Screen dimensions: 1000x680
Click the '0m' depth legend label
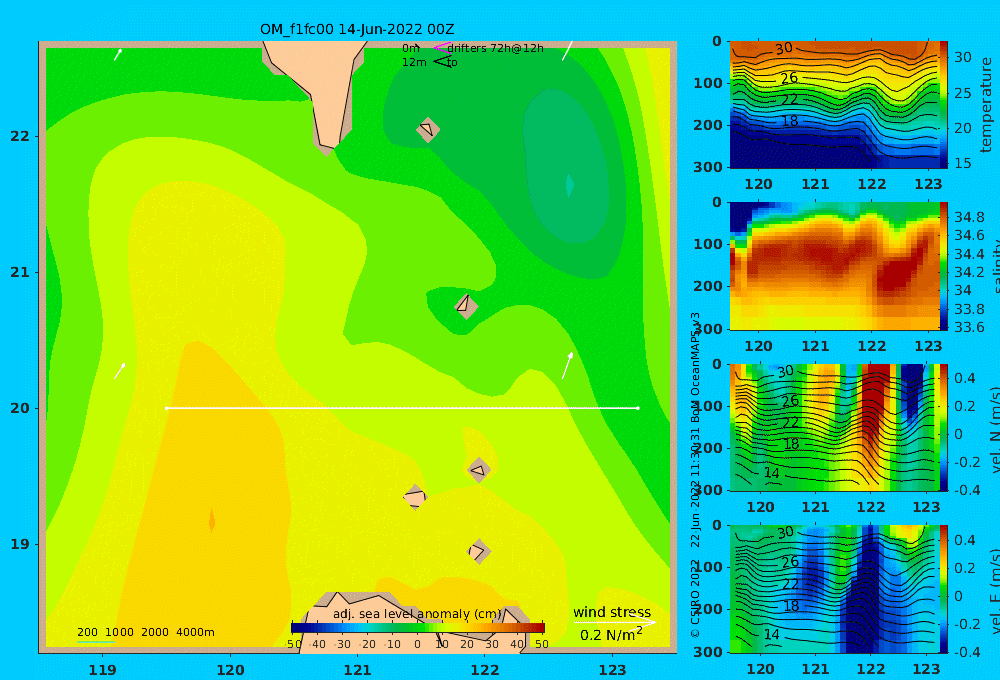[411, 48]
